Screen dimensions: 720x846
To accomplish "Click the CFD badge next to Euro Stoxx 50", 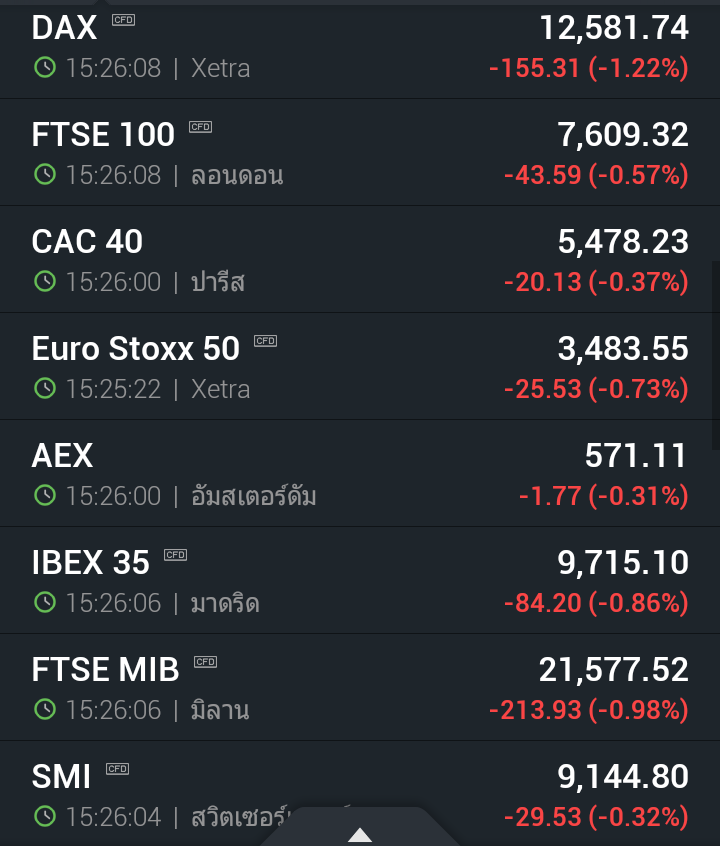I will coord(265,341).
